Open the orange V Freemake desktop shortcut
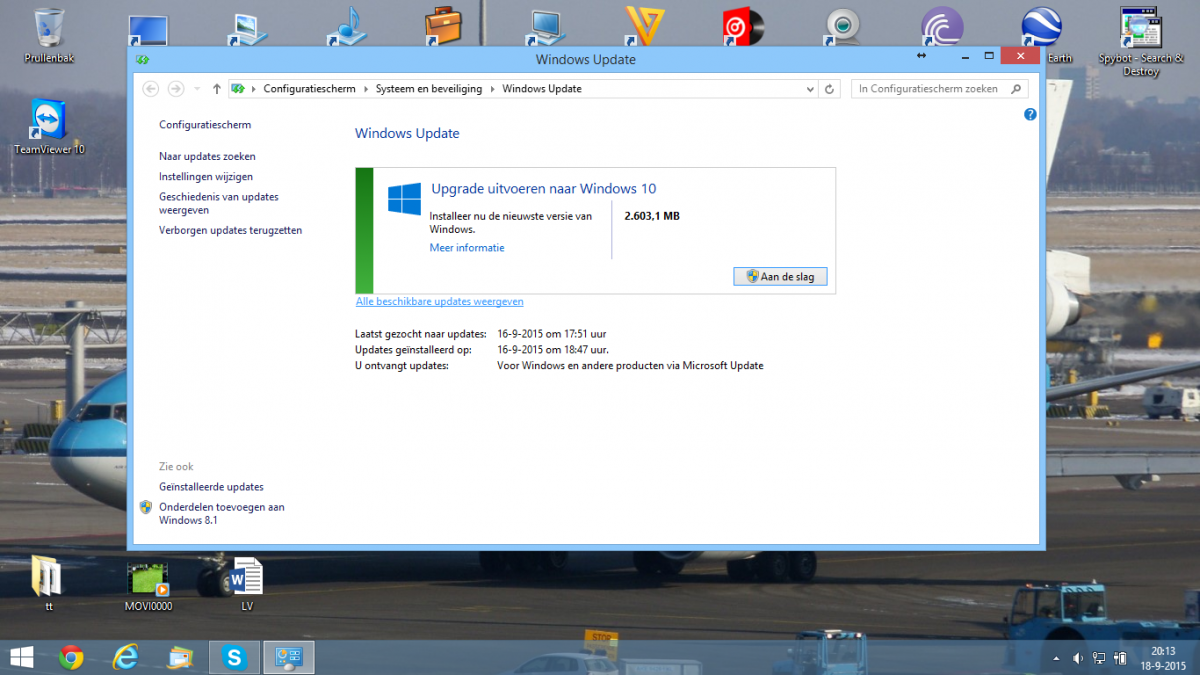Viewport: 1200px width, 675px height. (x=645, y=27)
